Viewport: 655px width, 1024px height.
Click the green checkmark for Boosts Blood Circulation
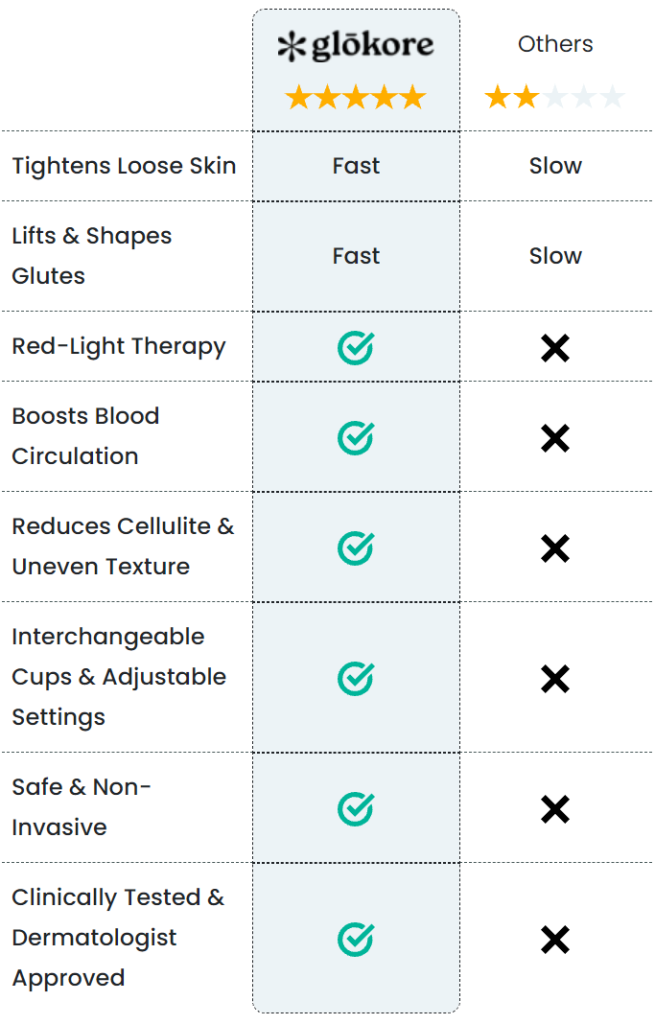356,438
